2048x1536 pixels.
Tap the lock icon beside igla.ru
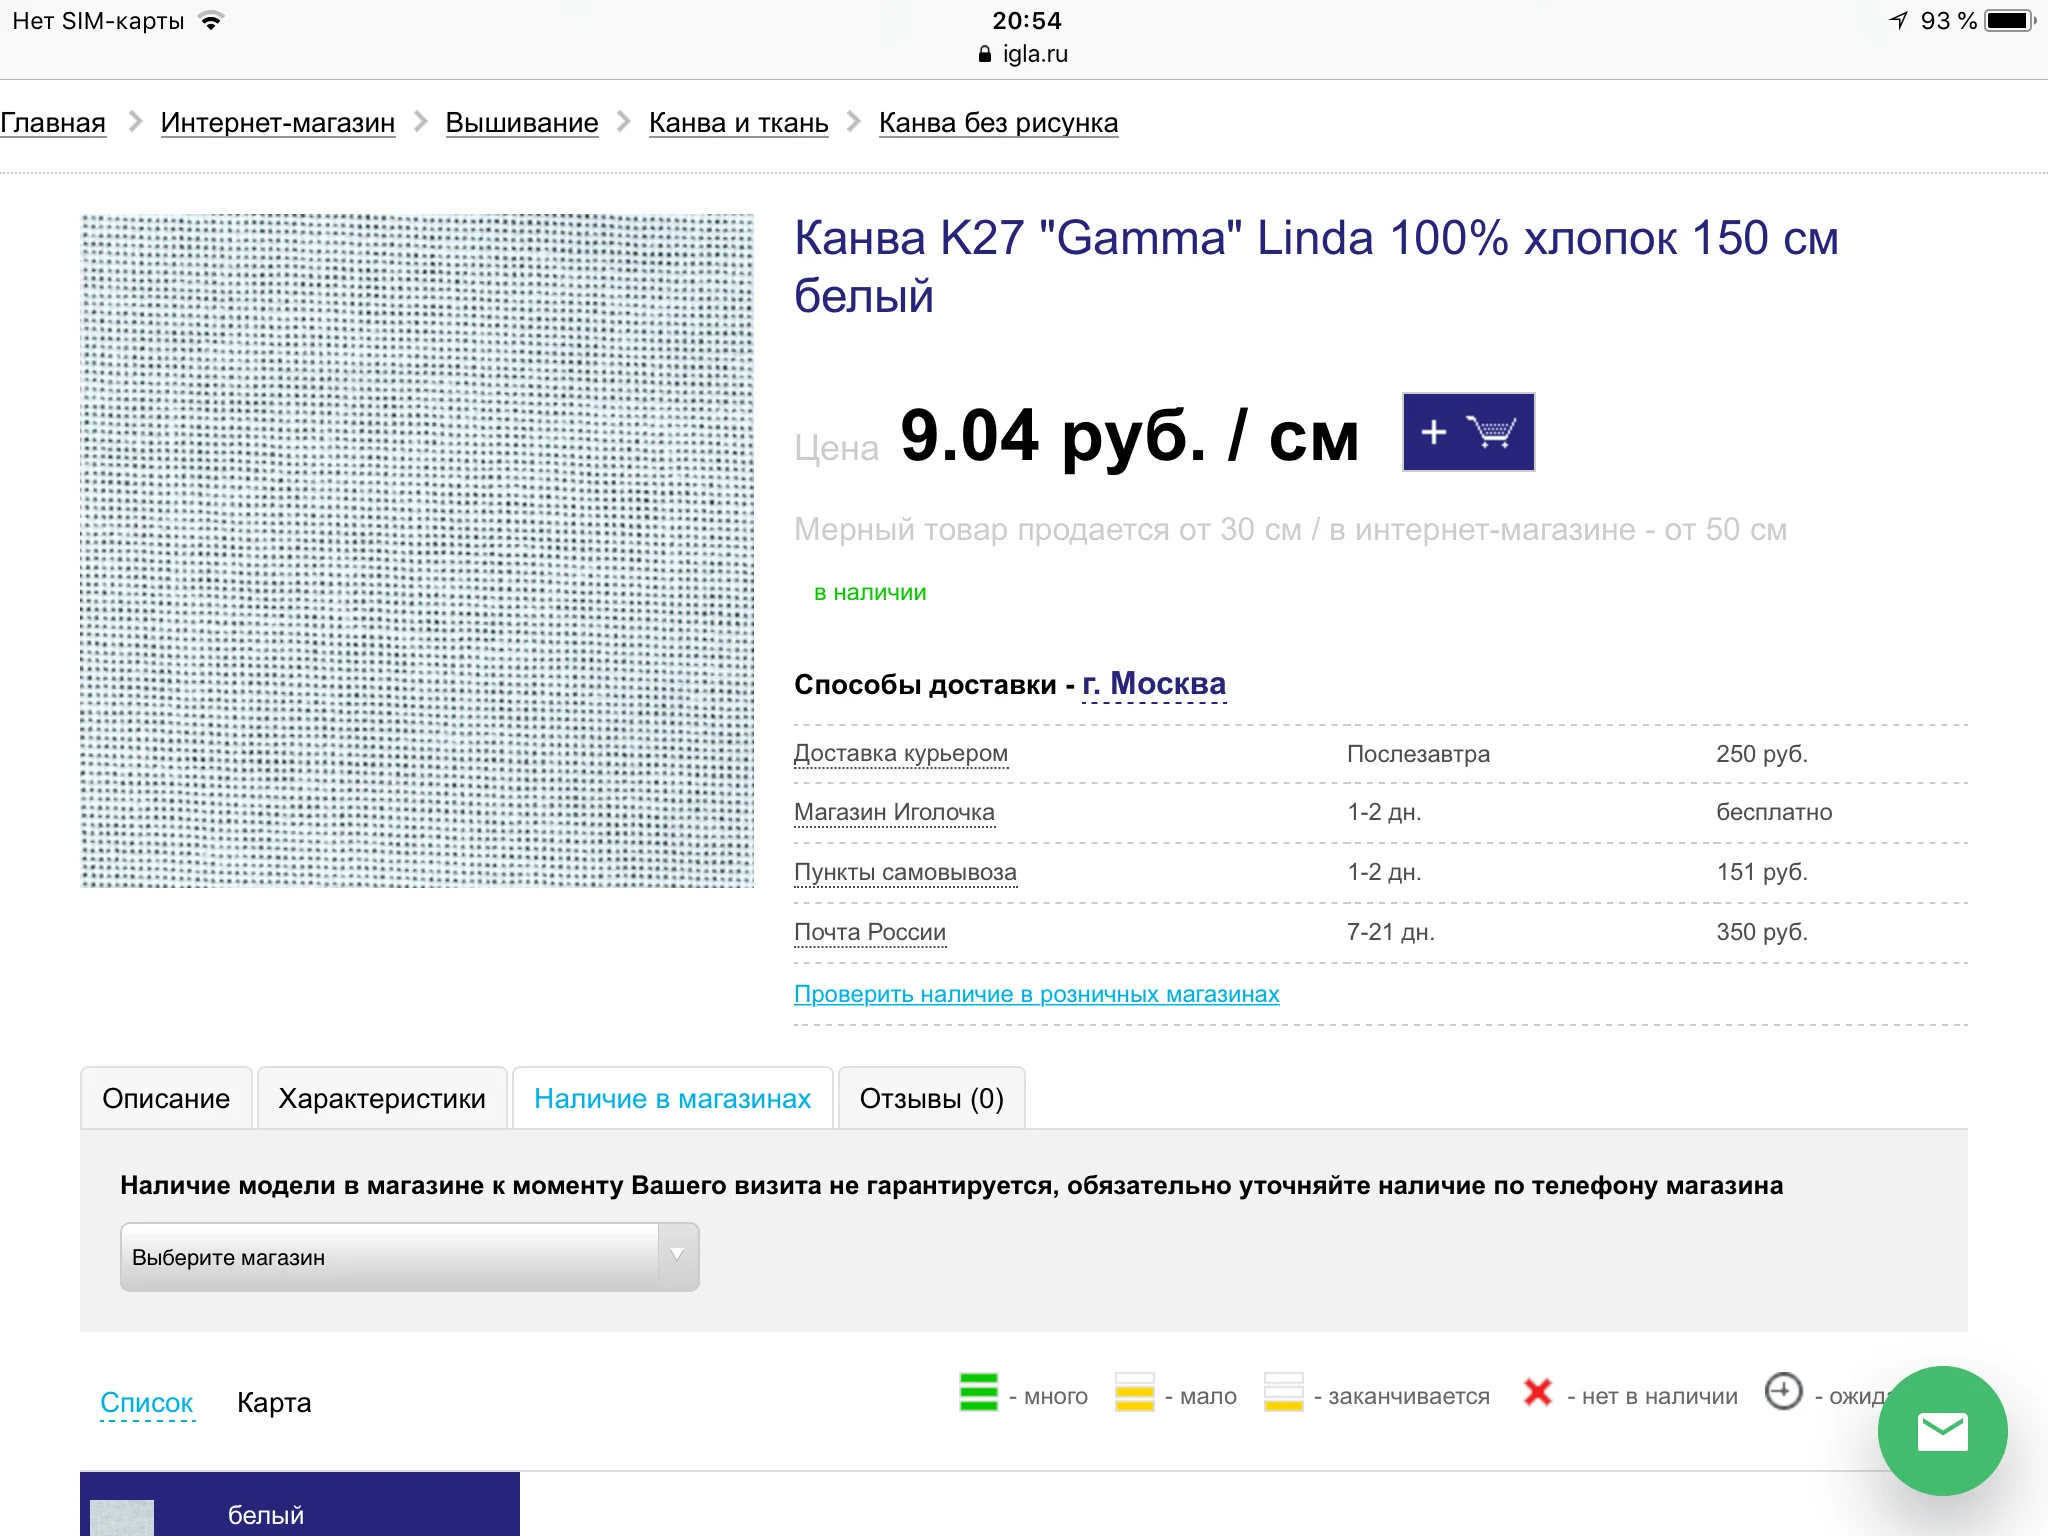[x=985, y=54]
